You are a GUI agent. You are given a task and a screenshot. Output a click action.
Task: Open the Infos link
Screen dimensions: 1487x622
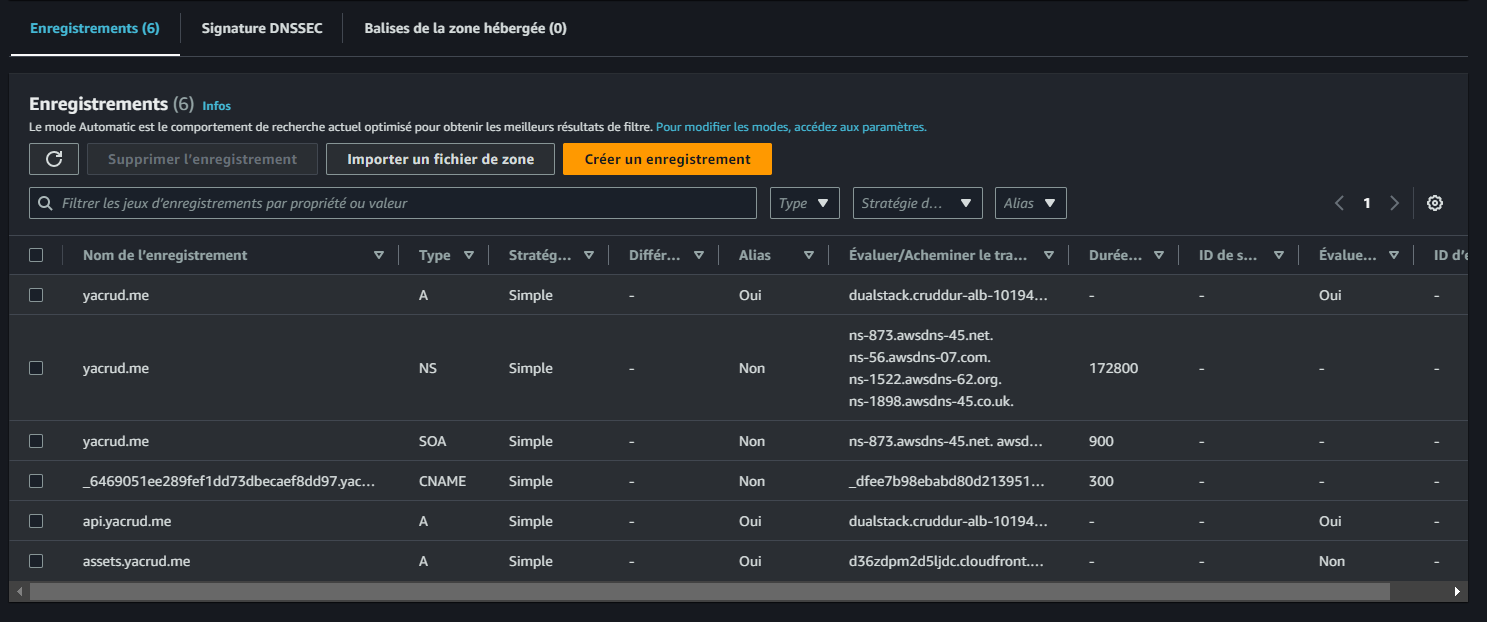216,105
